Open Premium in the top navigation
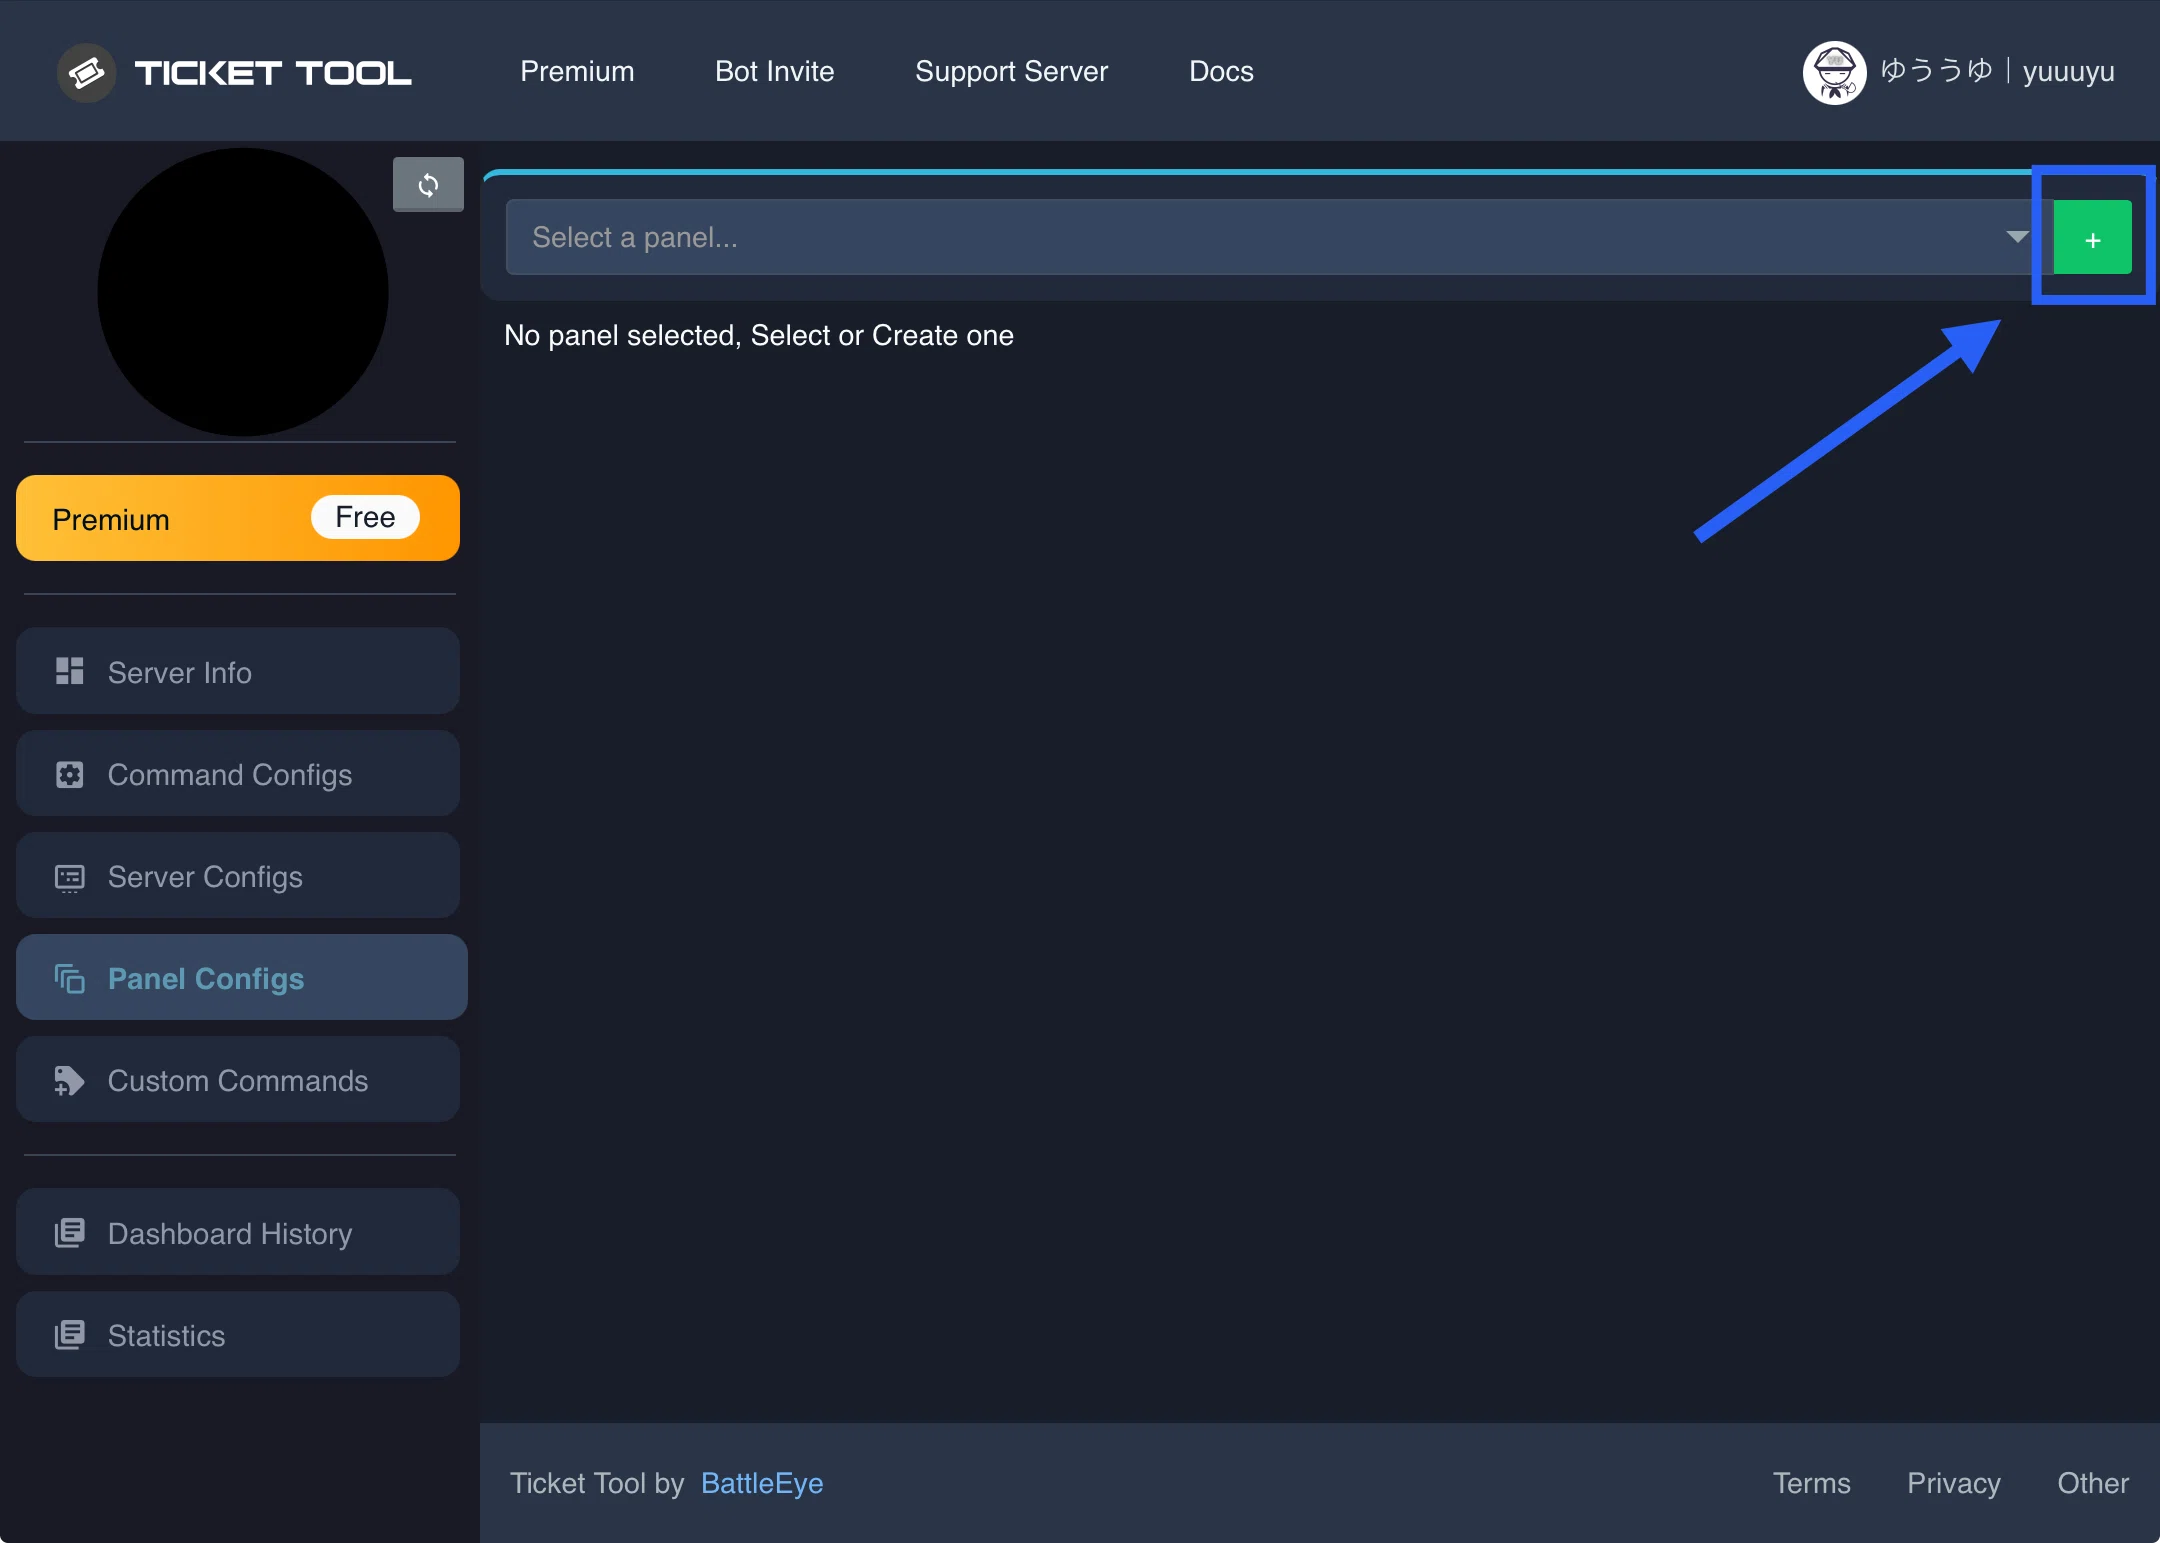The height and width of the screenshot is (1543, 2160). pos(577,71)
